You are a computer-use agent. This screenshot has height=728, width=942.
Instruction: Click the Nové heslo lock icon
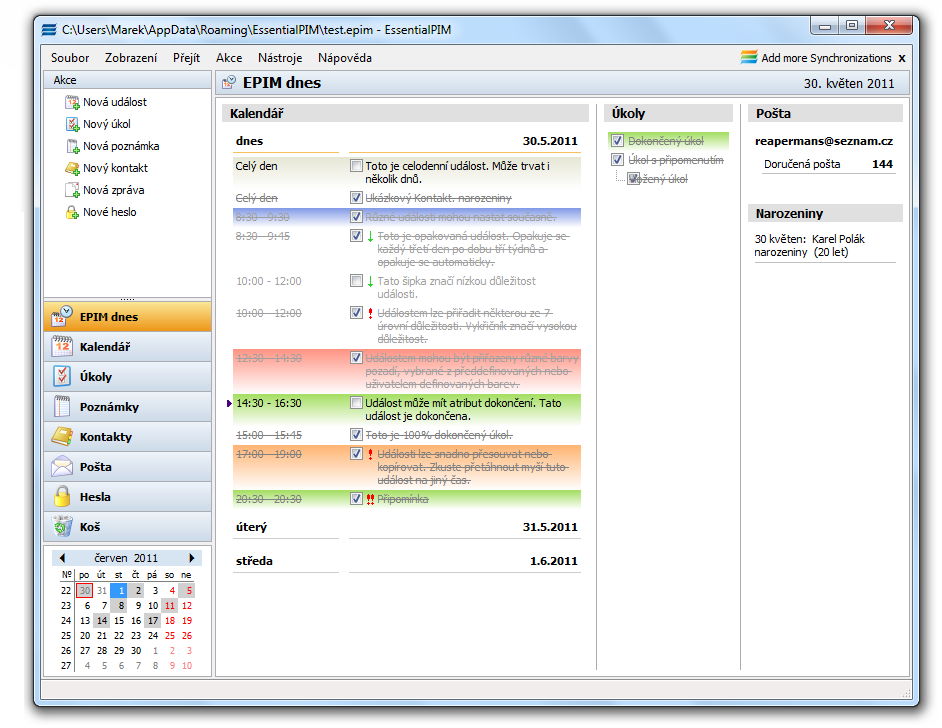click(x=72, y=213)
